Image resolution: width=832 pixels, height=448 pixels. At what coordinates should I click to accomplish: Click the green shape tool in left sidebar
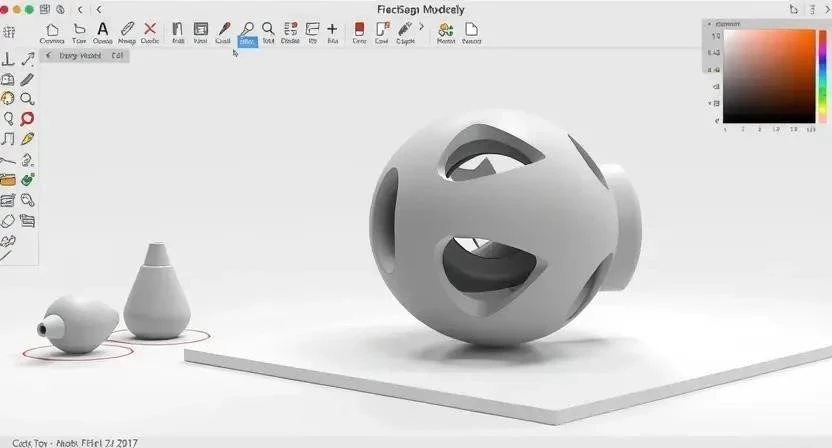(28, 180)
